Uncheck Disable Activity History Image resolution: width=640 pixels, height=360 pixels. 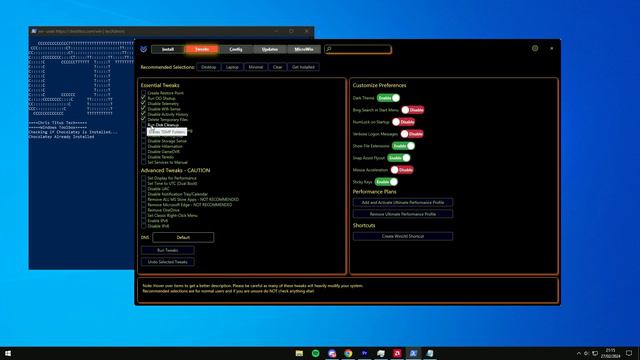click(143, 114)
